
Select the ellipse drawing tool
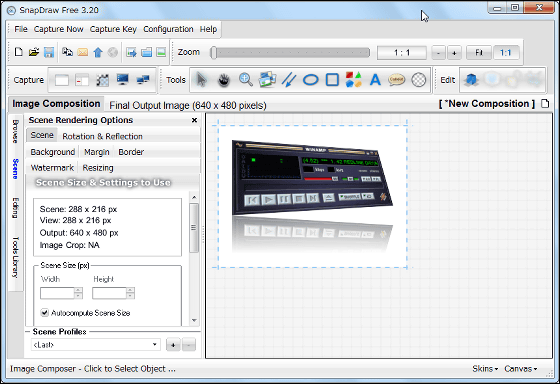pos(310,80)
